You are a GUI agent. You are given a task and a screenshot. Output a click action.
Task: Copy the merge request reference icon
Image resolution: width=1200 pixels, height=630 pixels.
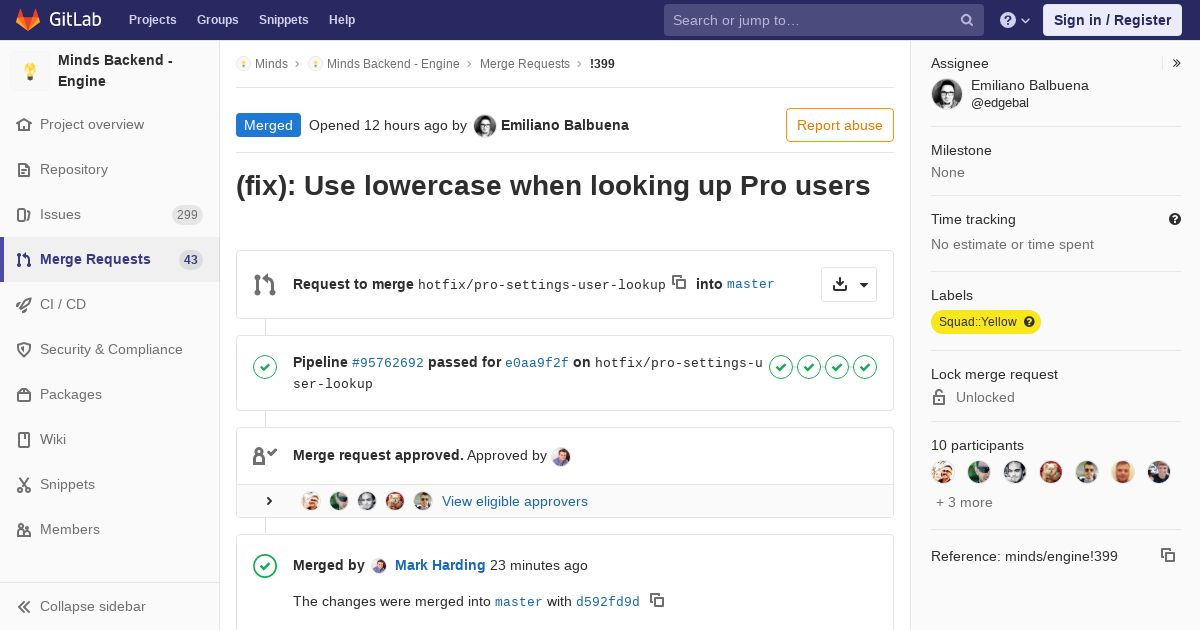[1168, 555]
